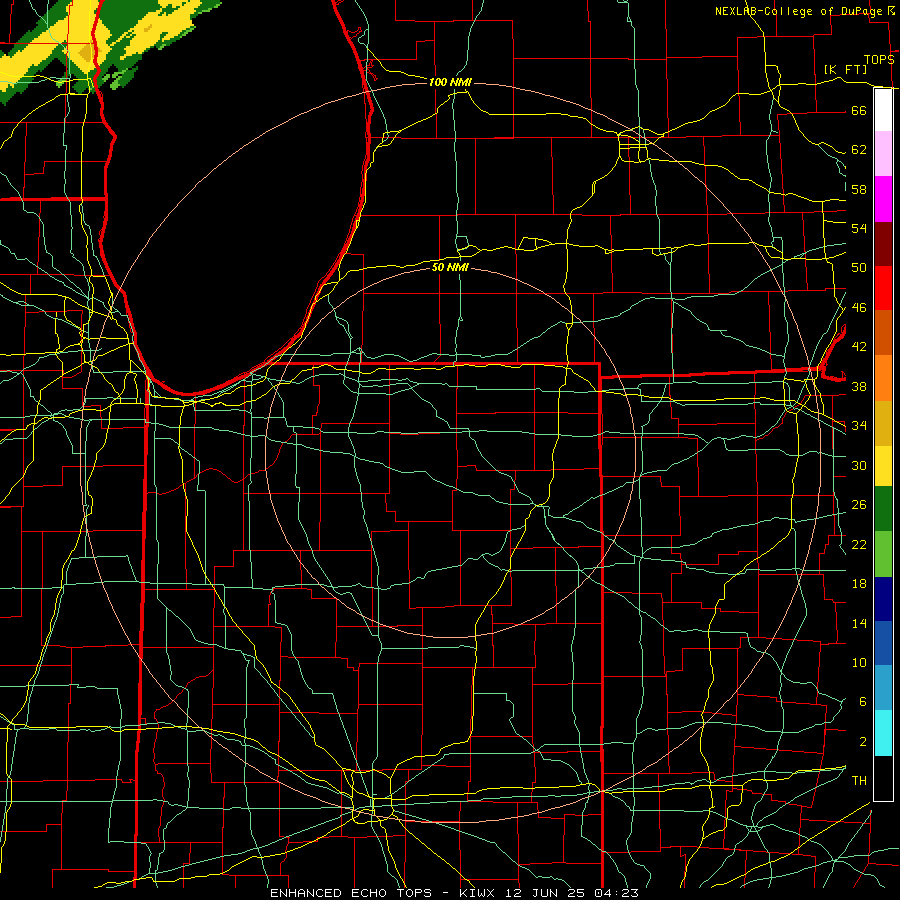Click the "12 JUN 25" date text
900x900 pixels.
click(545, 893)
